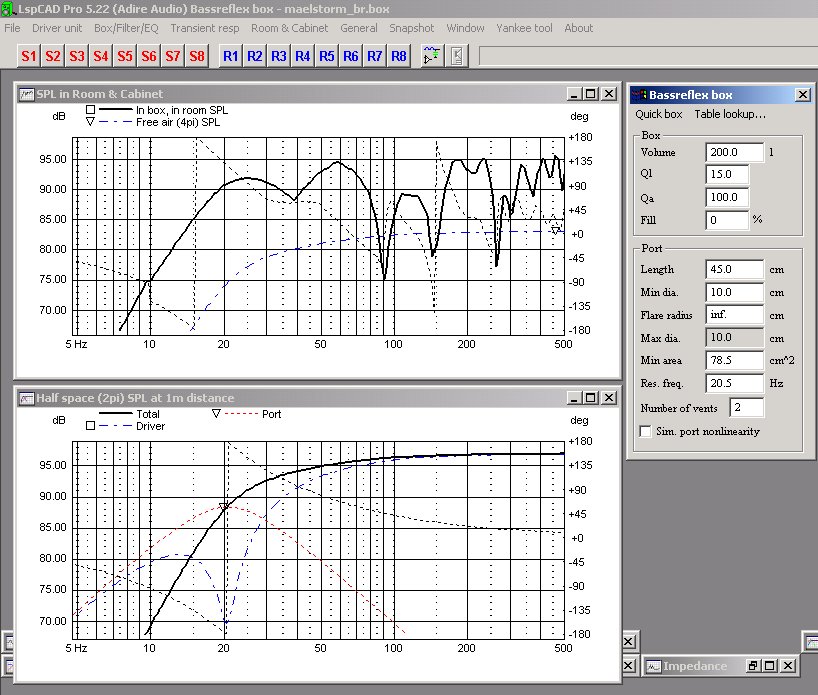
Task: Enable Sim. port nonlinearity checkbox
Action: coord(646,431)
